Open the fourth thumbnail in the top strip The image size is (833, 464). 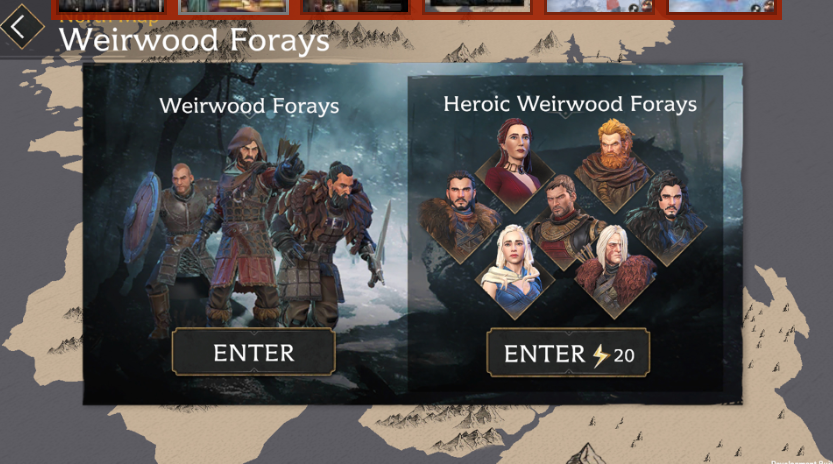(x=478, y=6)
